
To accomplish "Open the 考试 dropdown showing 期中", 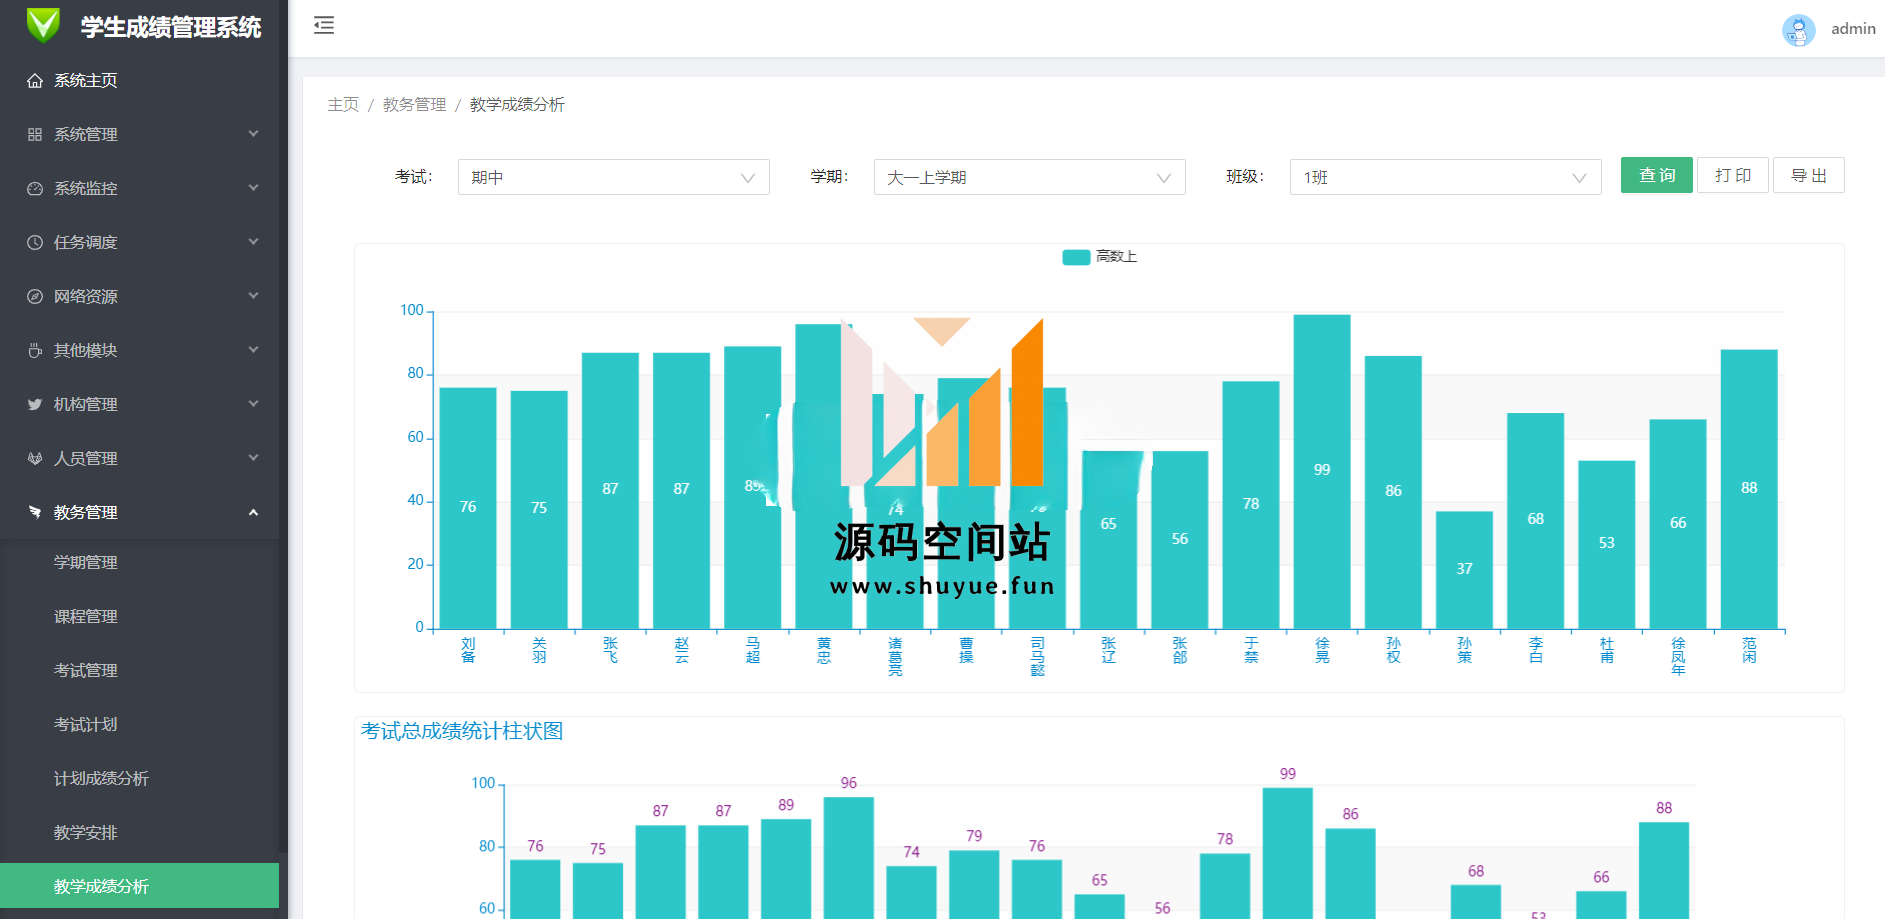I will click(614, 177).
